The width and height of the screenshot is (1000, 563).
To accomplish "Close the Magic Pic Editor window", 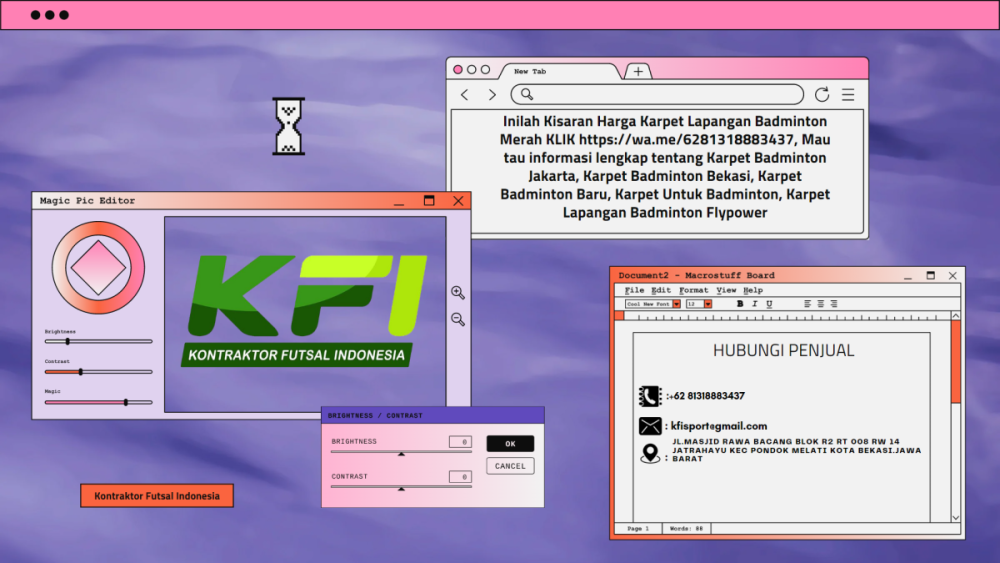I will pyautogui.click(x=459, y=200).
